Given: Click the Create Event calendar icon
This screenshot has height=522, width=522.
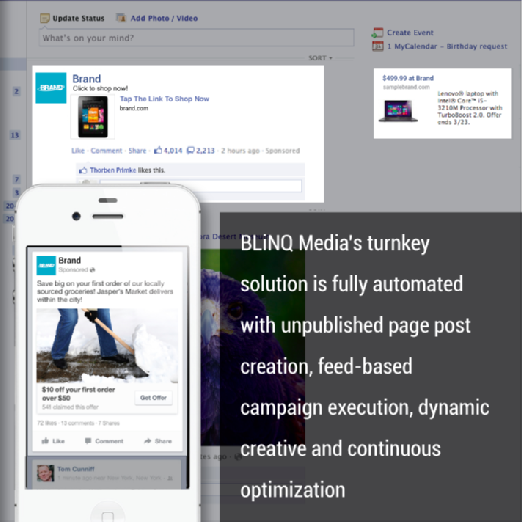Looking at the screenshot, I should (378, 33).
